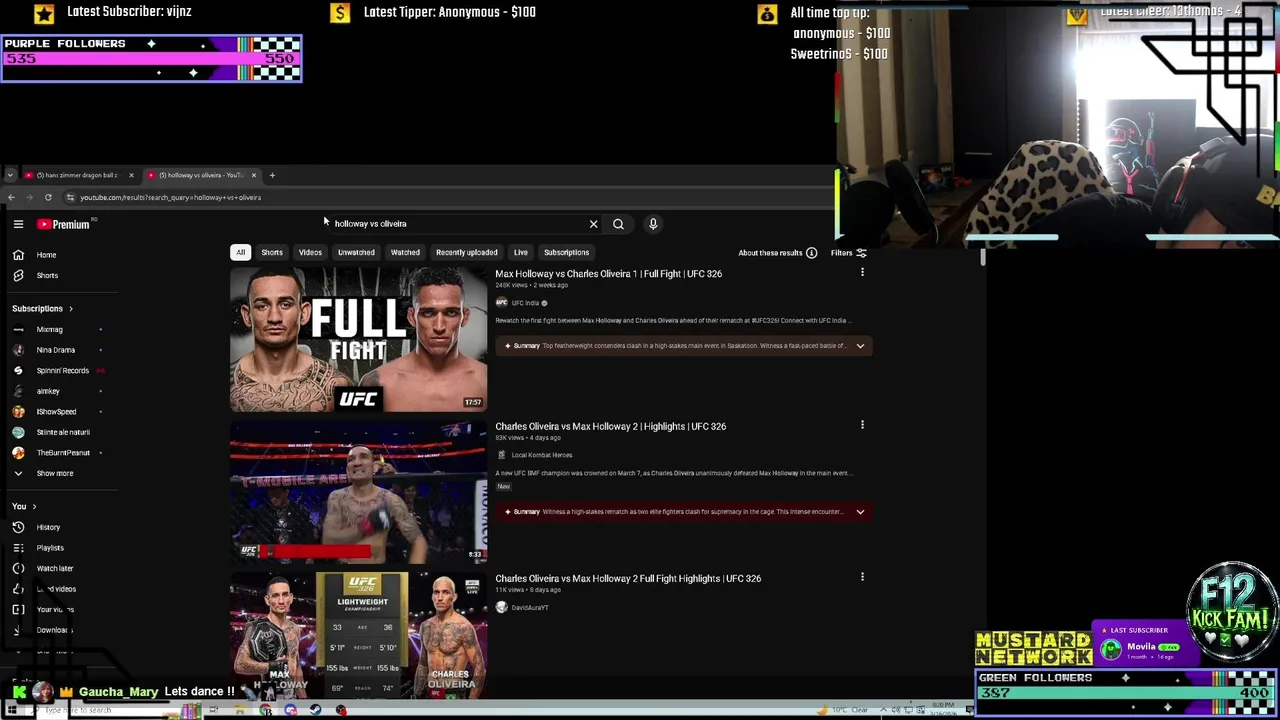Play the FULL FIGHT thumbnail video

click(x=358, y=340)
